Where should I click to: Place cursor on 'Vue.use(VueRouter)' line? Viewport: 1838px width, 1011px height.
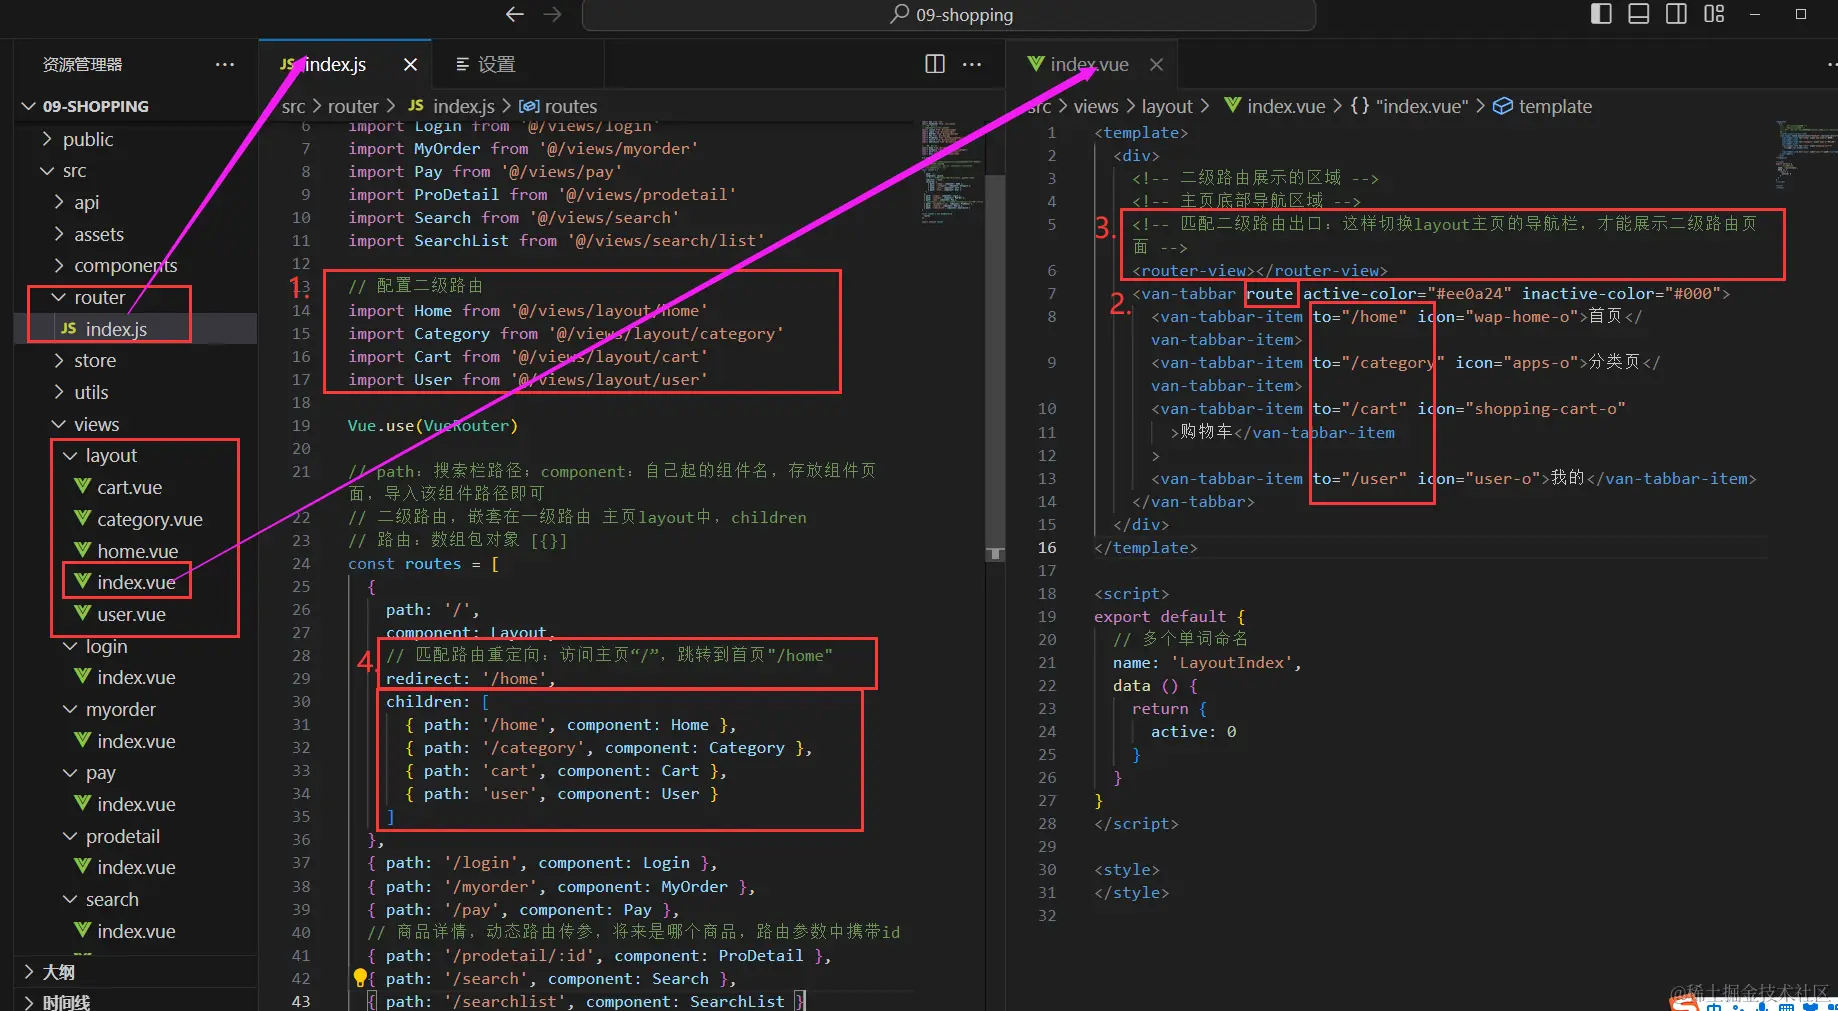point(432,425)
